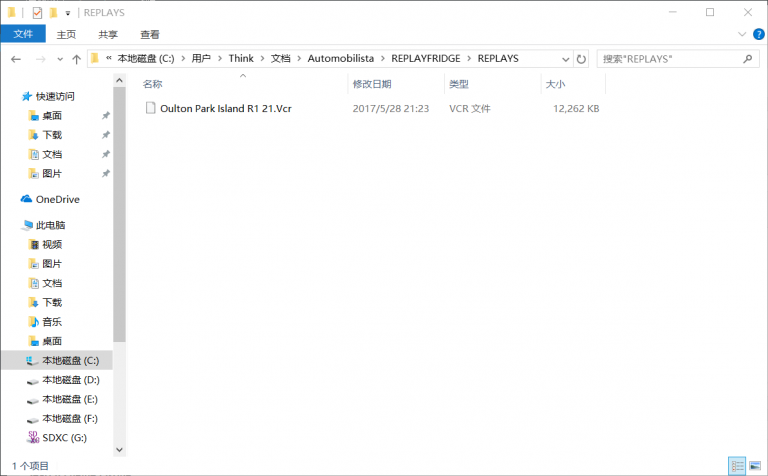
Task: Open the recent locations dropdown arrow
Action: [x=60, y=59]
